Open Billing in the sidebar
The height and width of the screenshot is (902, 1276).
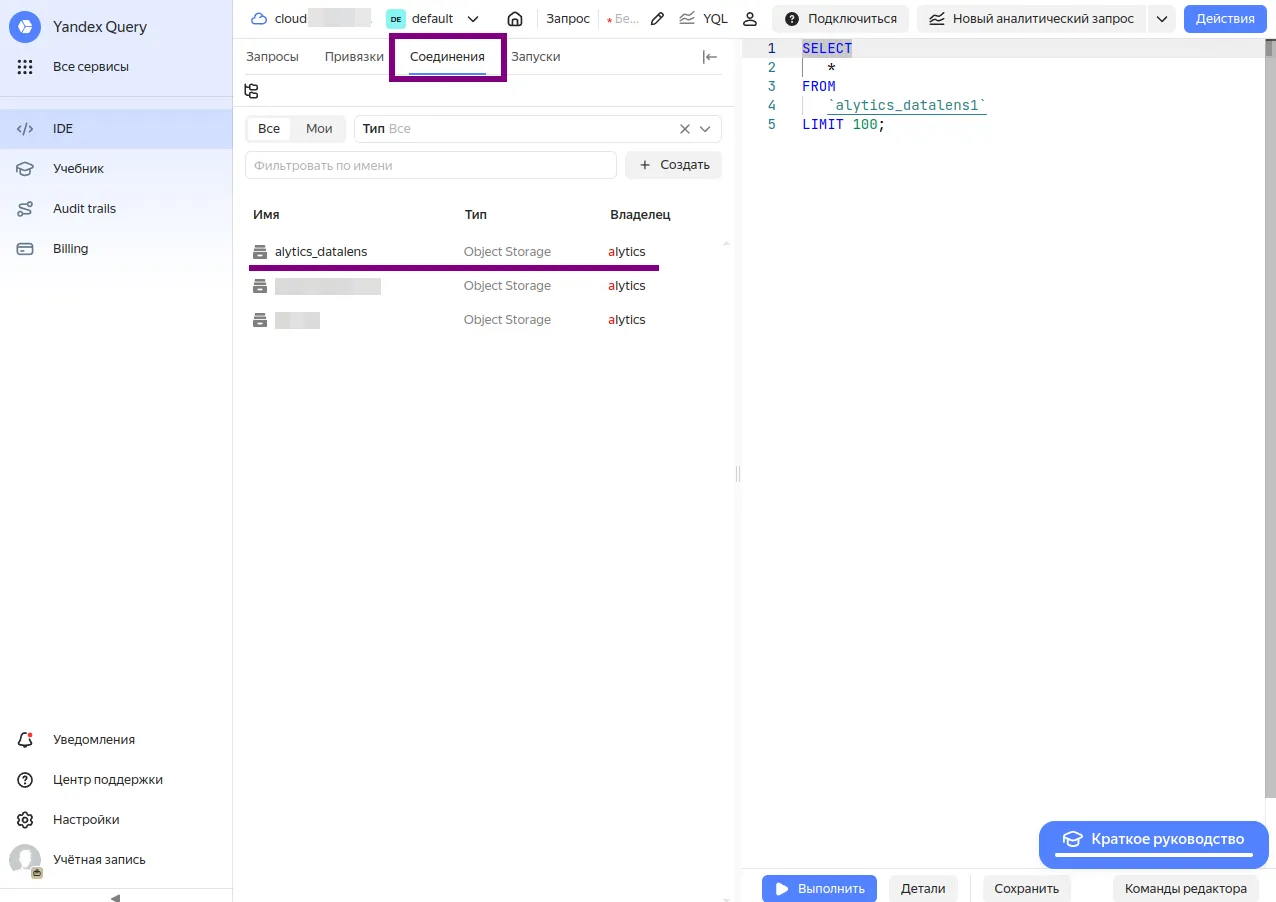click(116, 249)
